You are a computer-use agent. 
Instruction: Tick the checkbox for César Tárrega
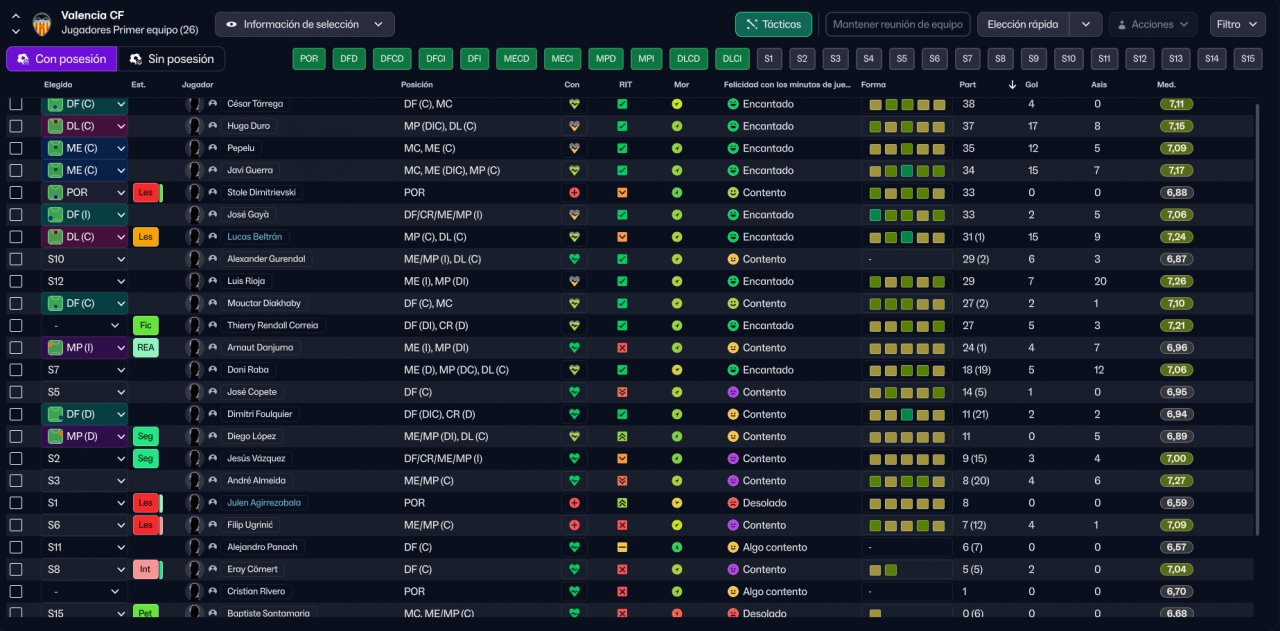(x=15, y=104)
